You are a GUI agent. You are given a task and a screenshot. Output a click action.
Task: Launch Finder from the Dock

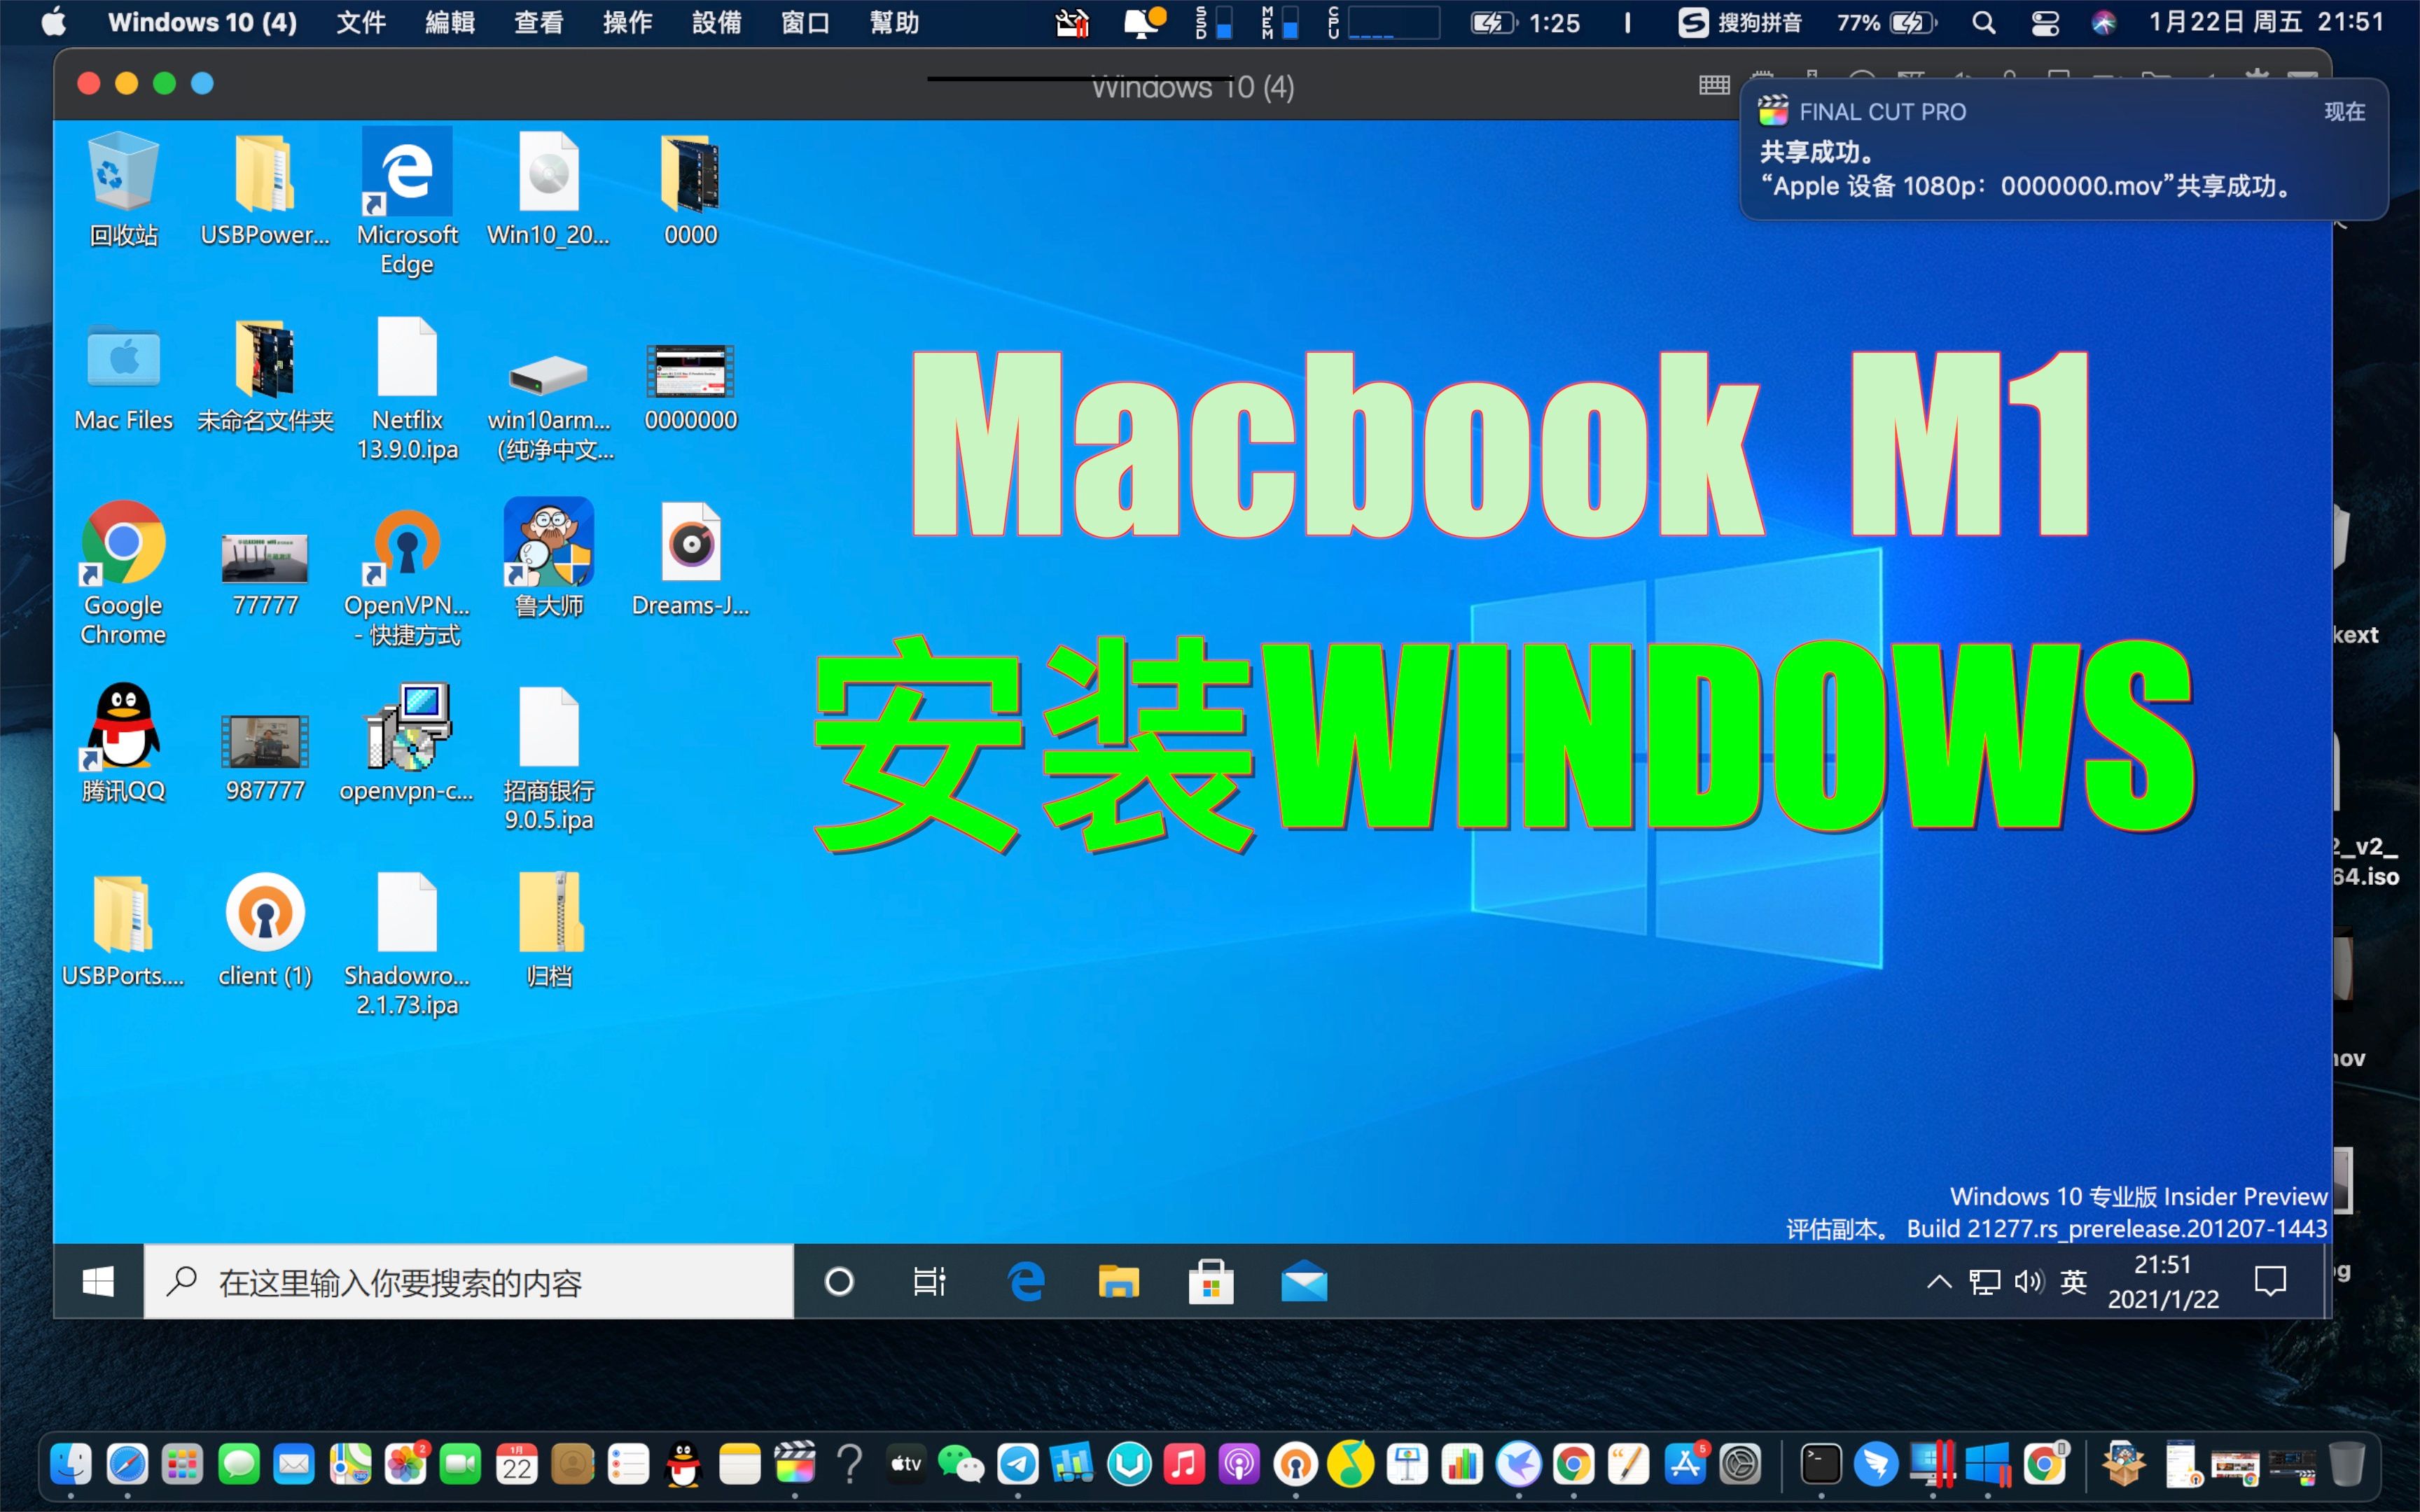(71, 1465)
